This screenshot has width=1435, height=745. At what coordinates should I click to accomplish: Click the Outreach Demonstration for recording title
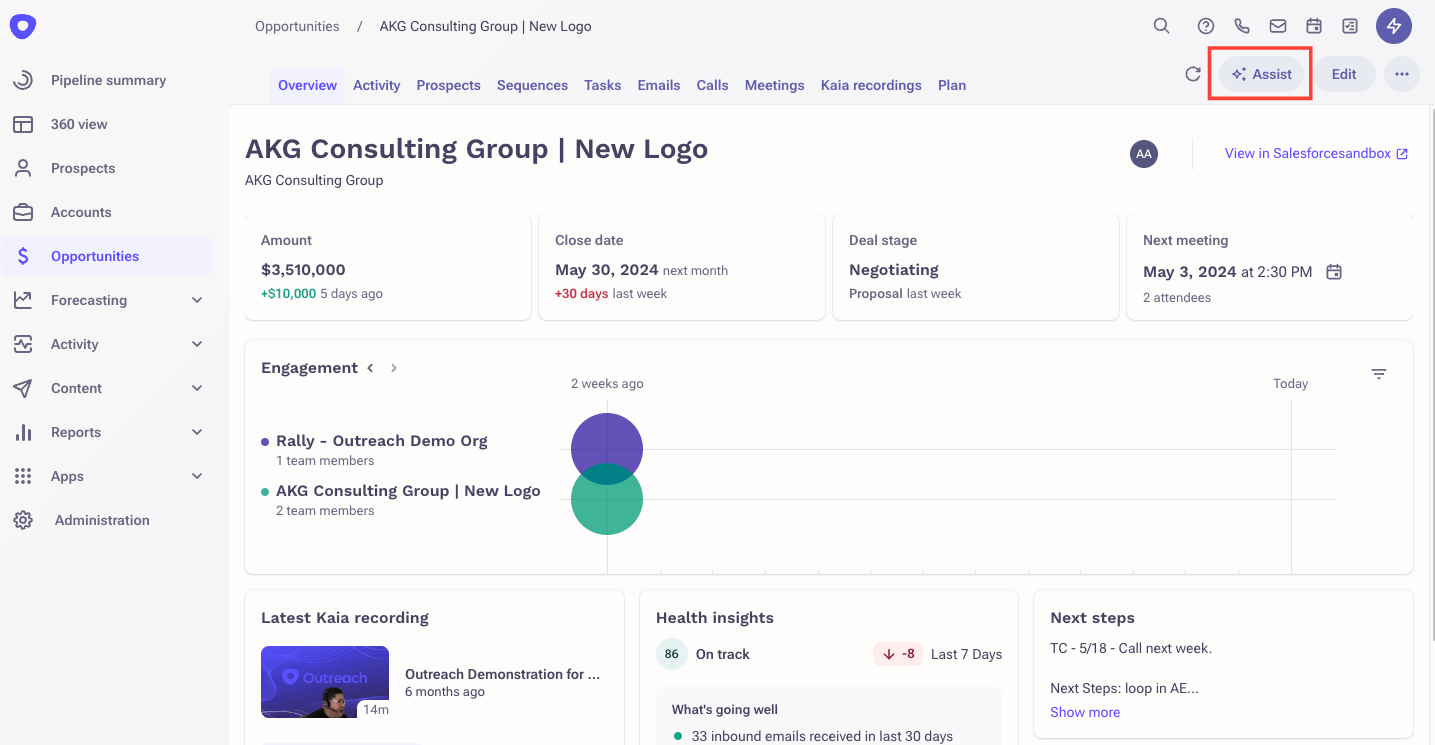(503, 674)
